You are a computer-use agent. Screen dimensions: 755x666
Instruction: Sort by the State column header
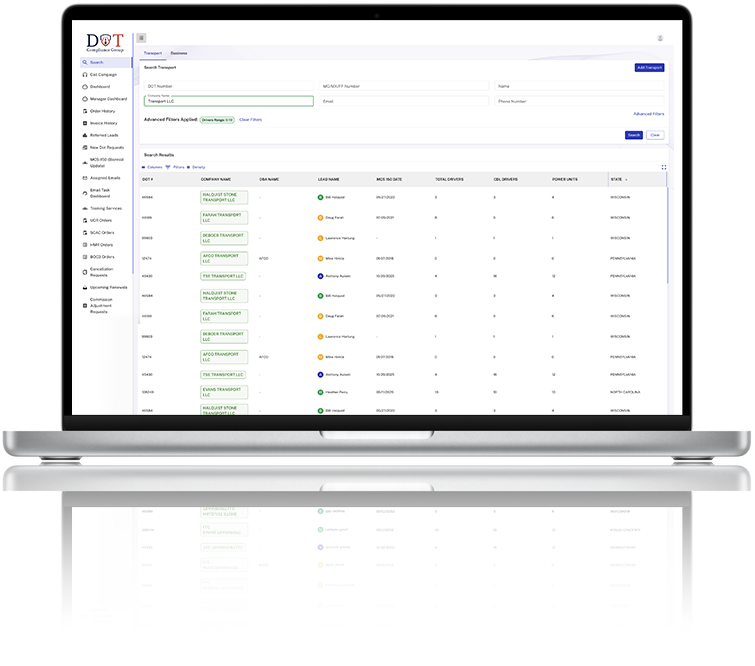coord(619,179)
